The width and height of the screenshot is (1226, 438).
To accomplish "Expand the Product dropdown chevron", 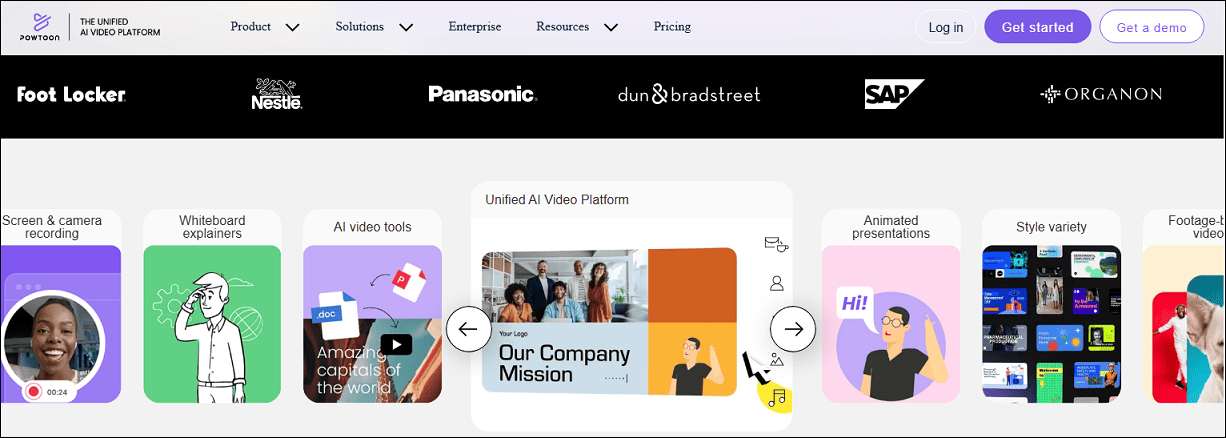I will tap(292, 28).
